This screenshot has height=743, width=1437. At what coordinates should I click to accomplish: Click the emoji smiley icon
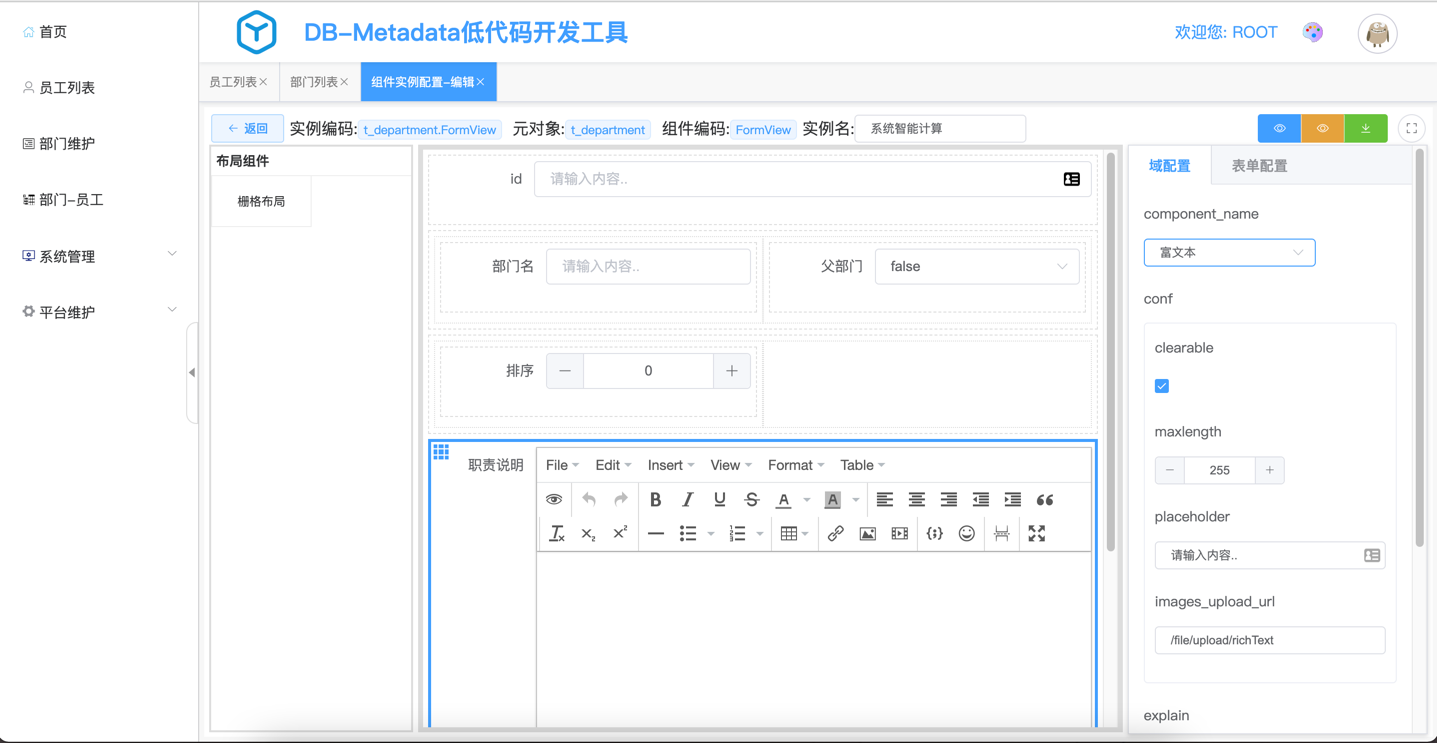pos(966,534)
